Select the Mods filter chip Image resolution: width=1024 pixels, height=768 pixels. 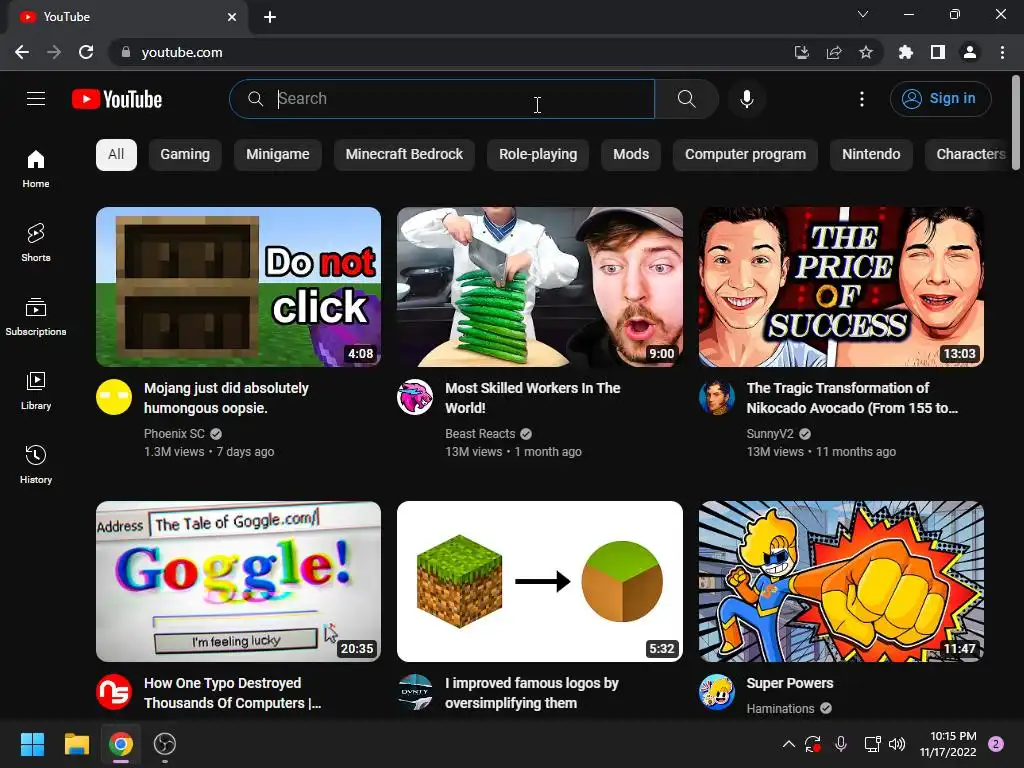click(631, 155)
